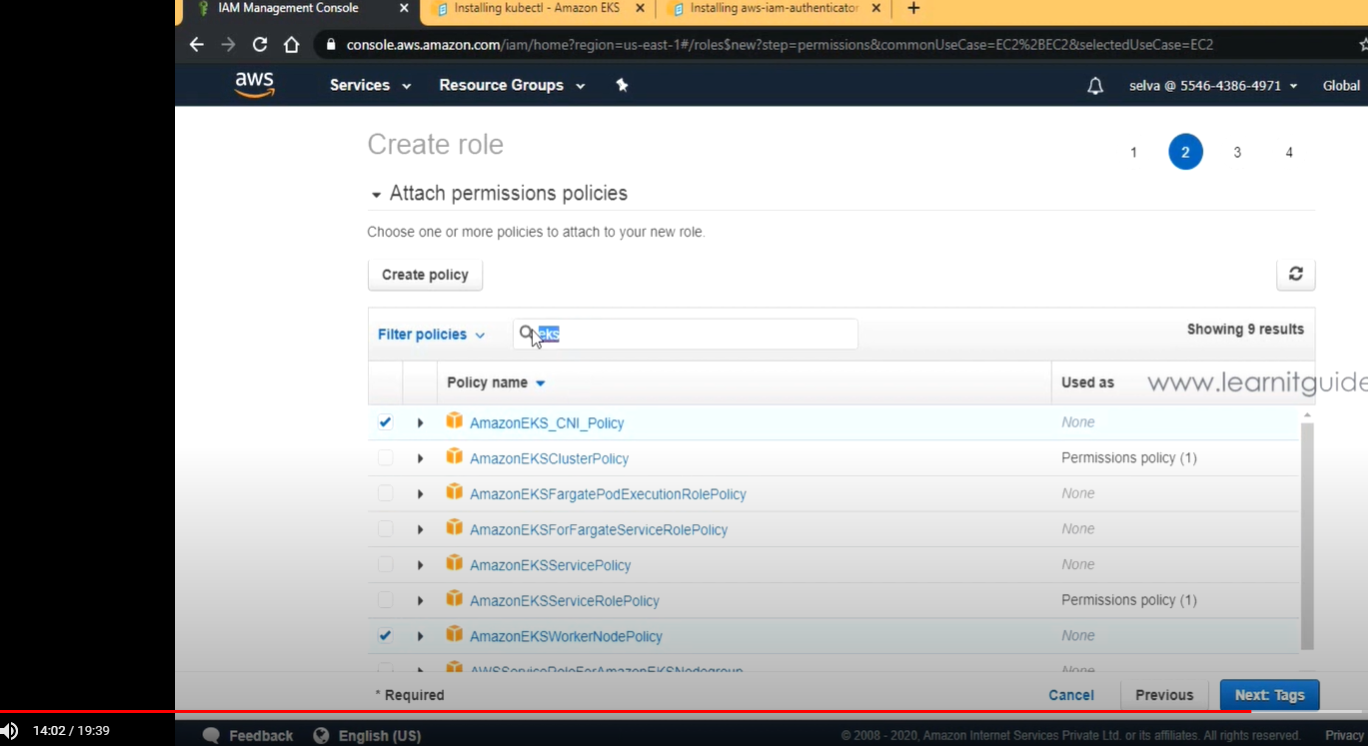Uncheck the AmazonEKSWorkerNodePolicy checkbox
Screen dimensions: 1368x746
(385, 635)
